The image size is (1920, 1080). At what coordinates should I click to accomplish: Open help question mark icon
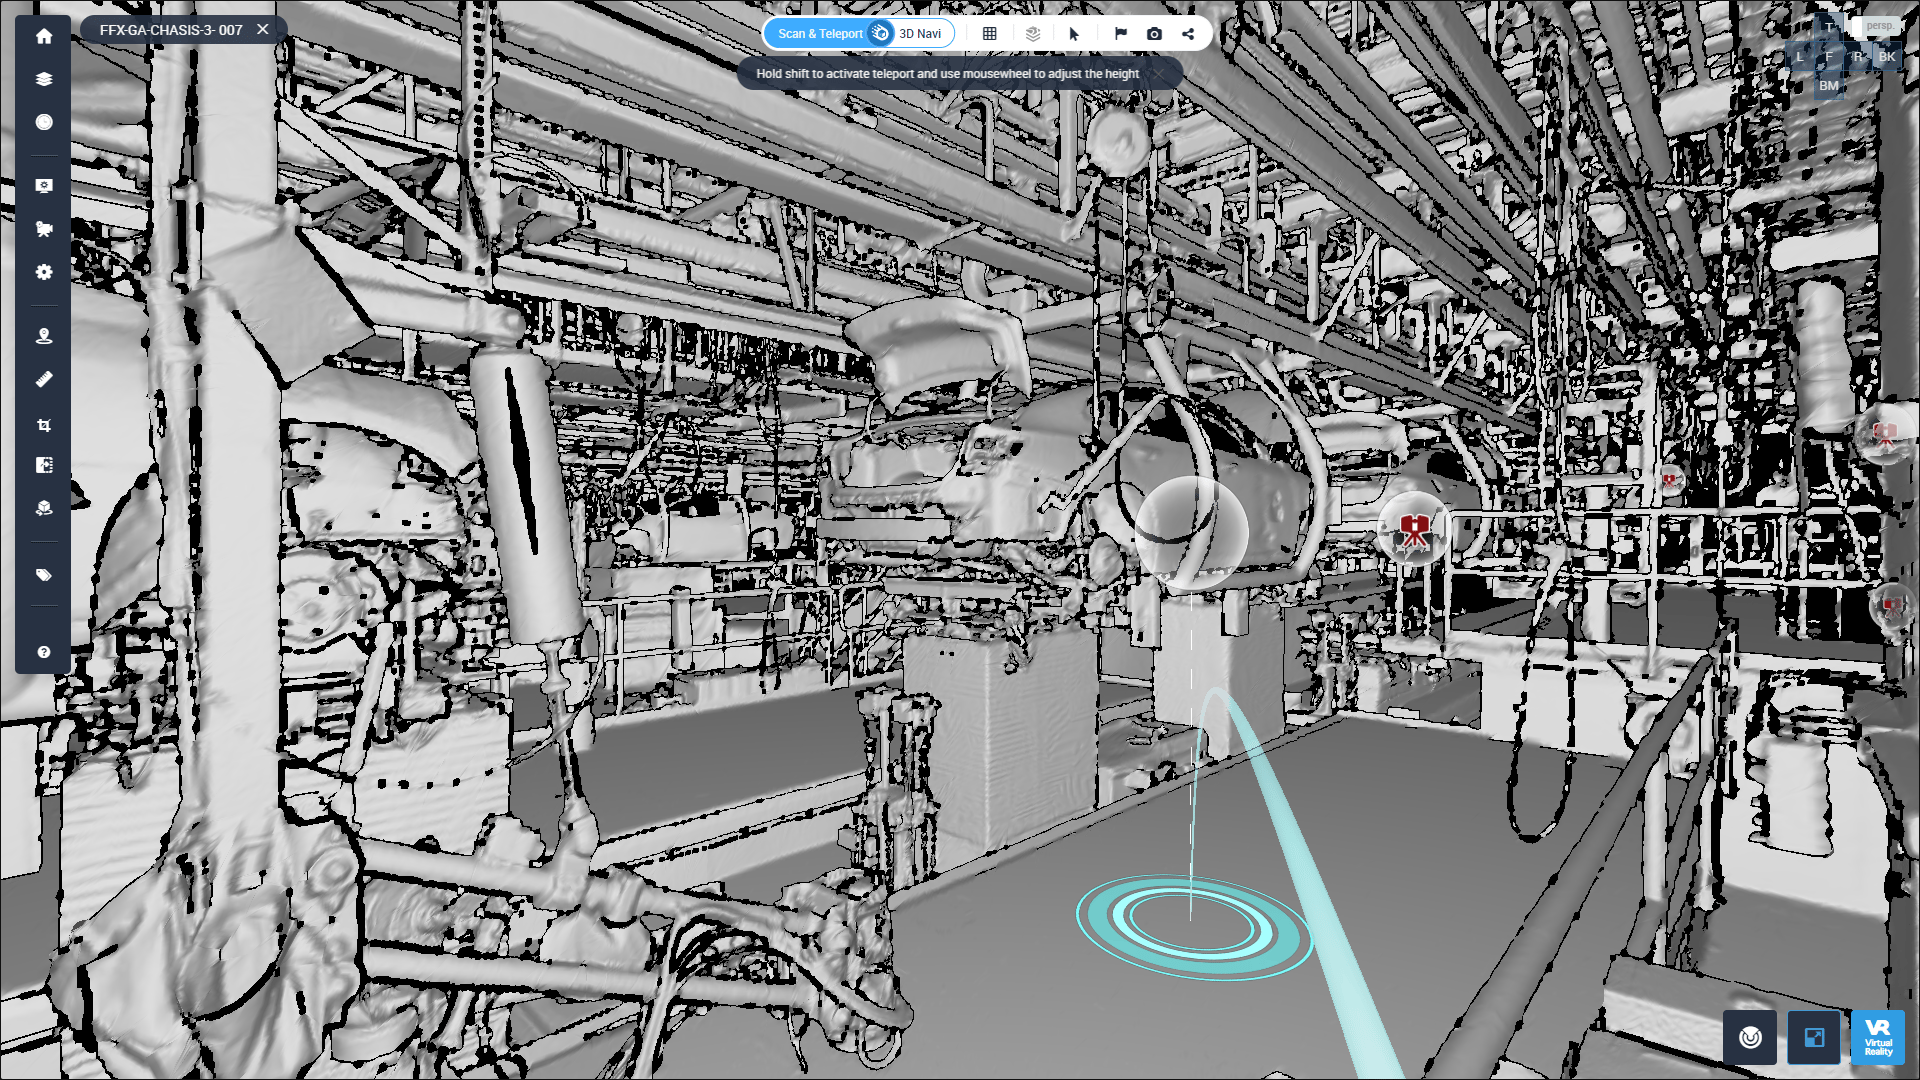[44, 652]
